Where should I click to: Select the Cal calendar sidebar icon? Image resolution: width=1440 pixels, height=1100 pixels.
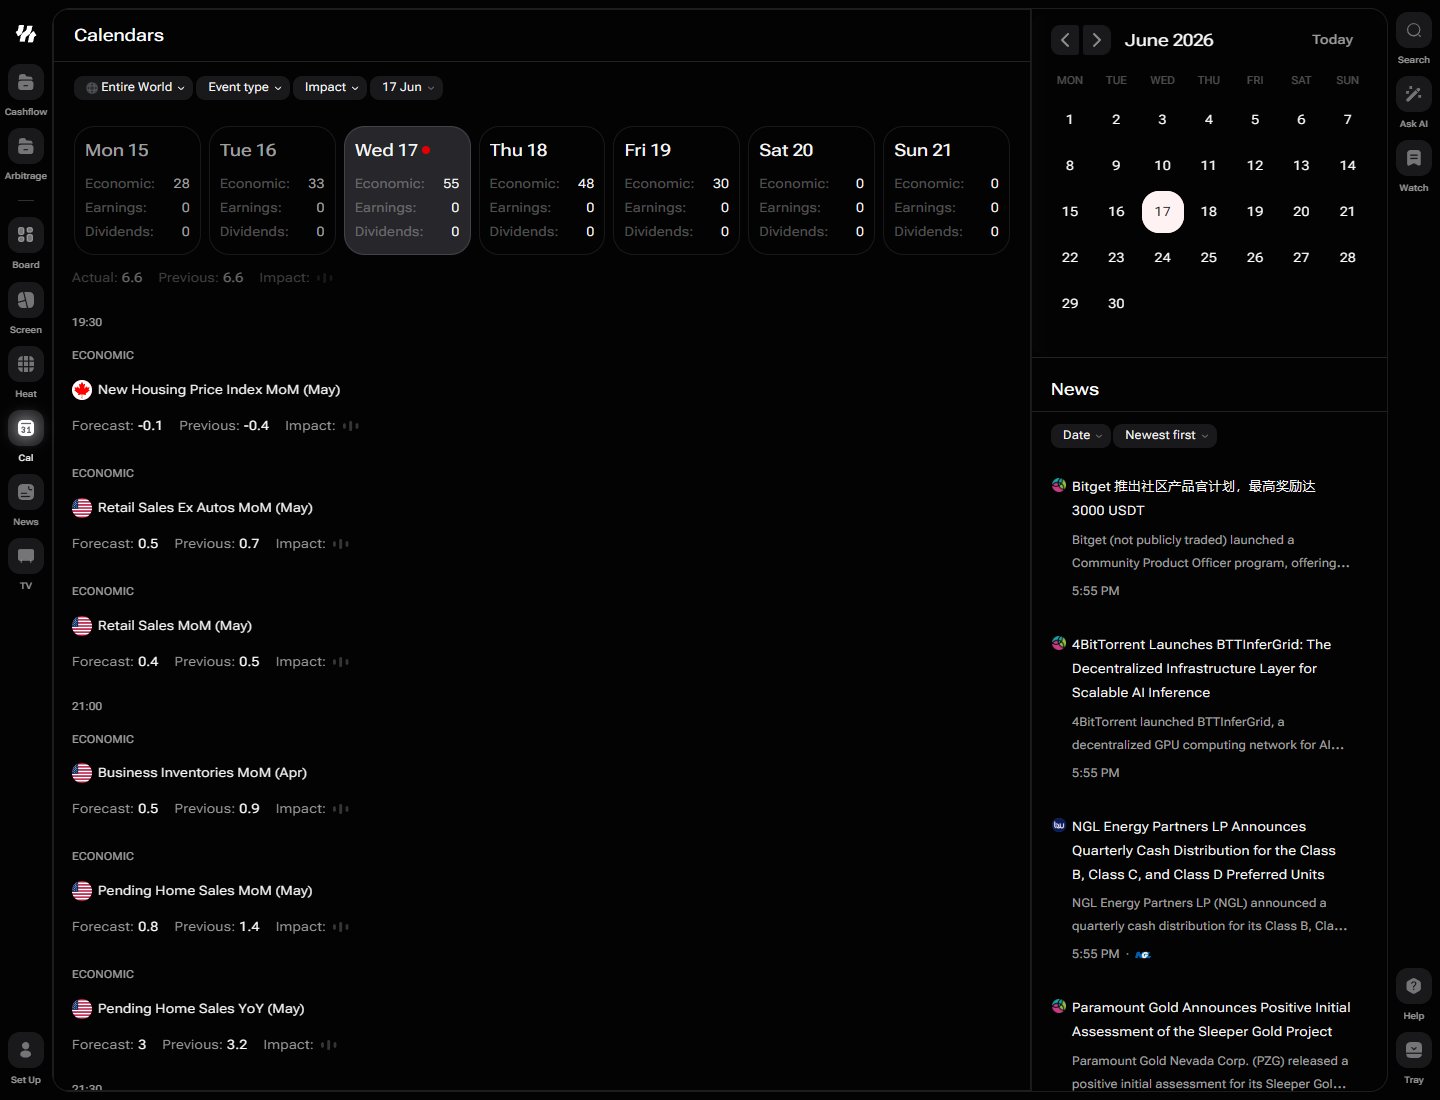pos(26,428)
